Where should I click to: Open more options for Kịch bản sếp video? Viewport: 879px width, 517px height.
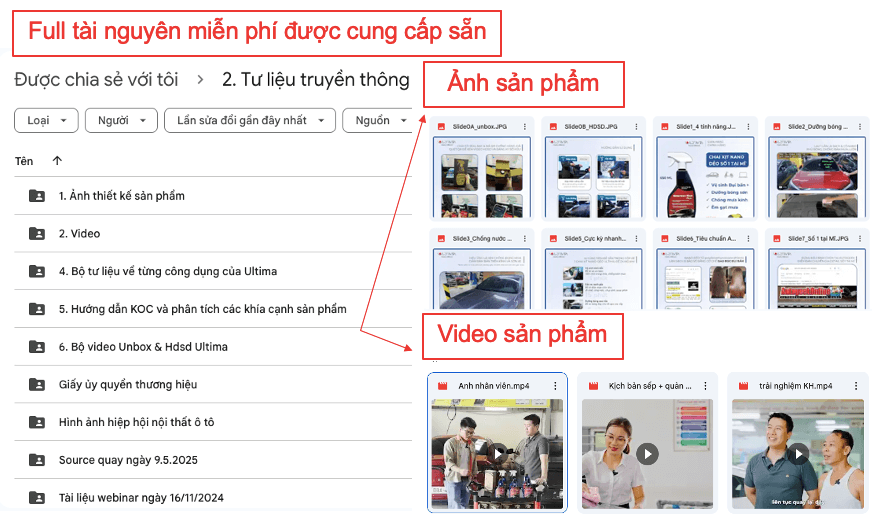tap(705, 386)
